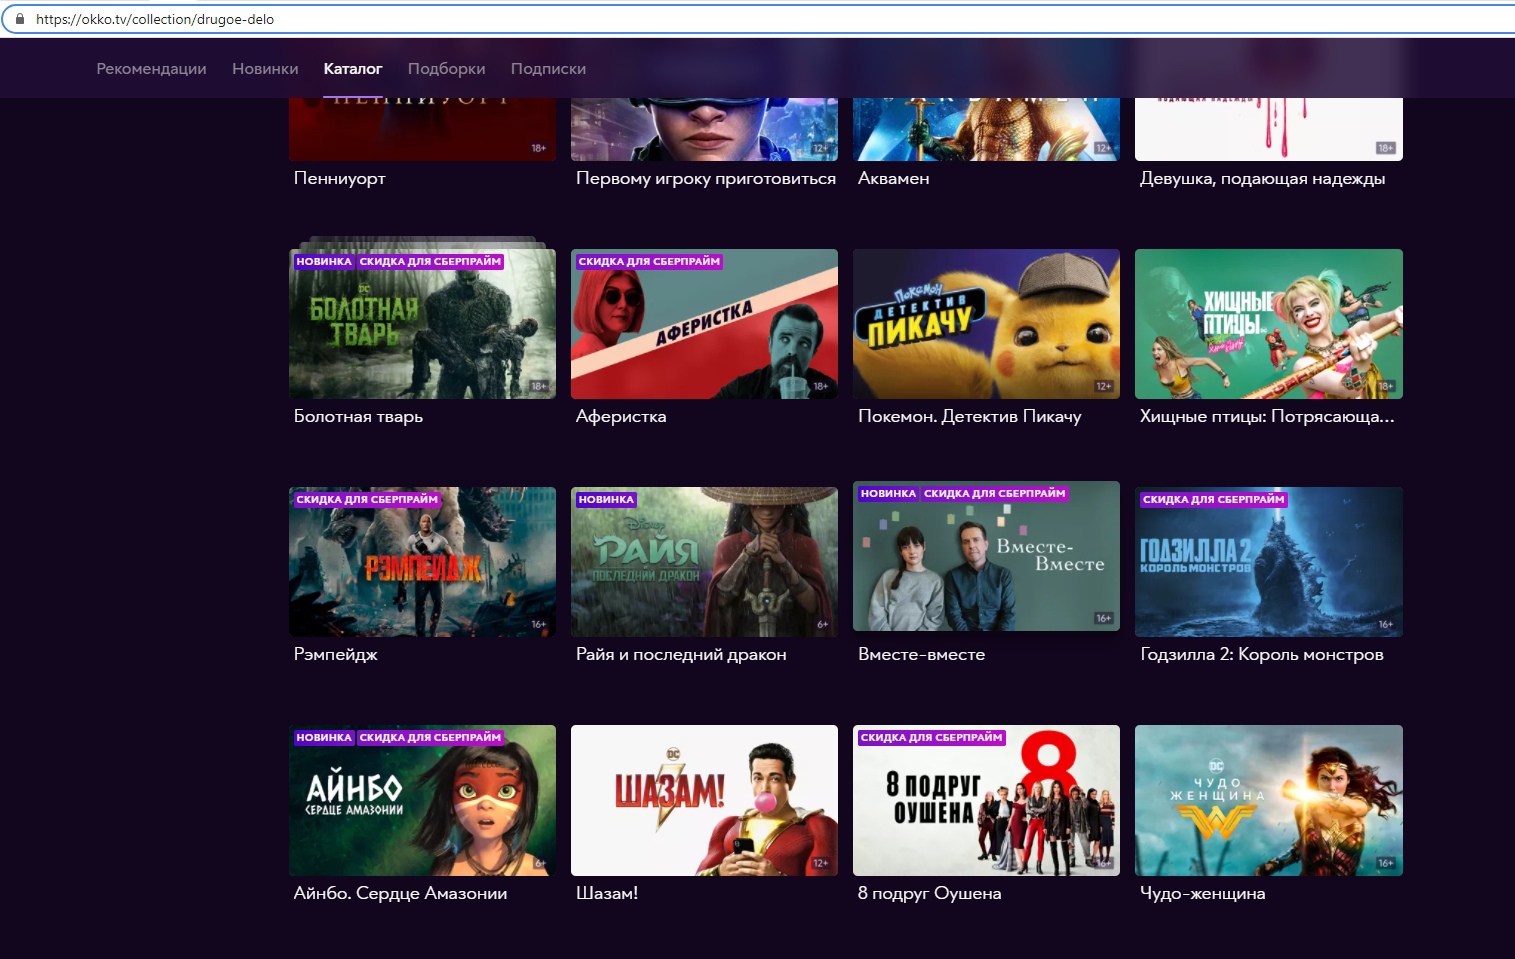The width and height of the screenshot is (1515, 959).
Task: Click the title text Аферистка
Action: (620, 416)
